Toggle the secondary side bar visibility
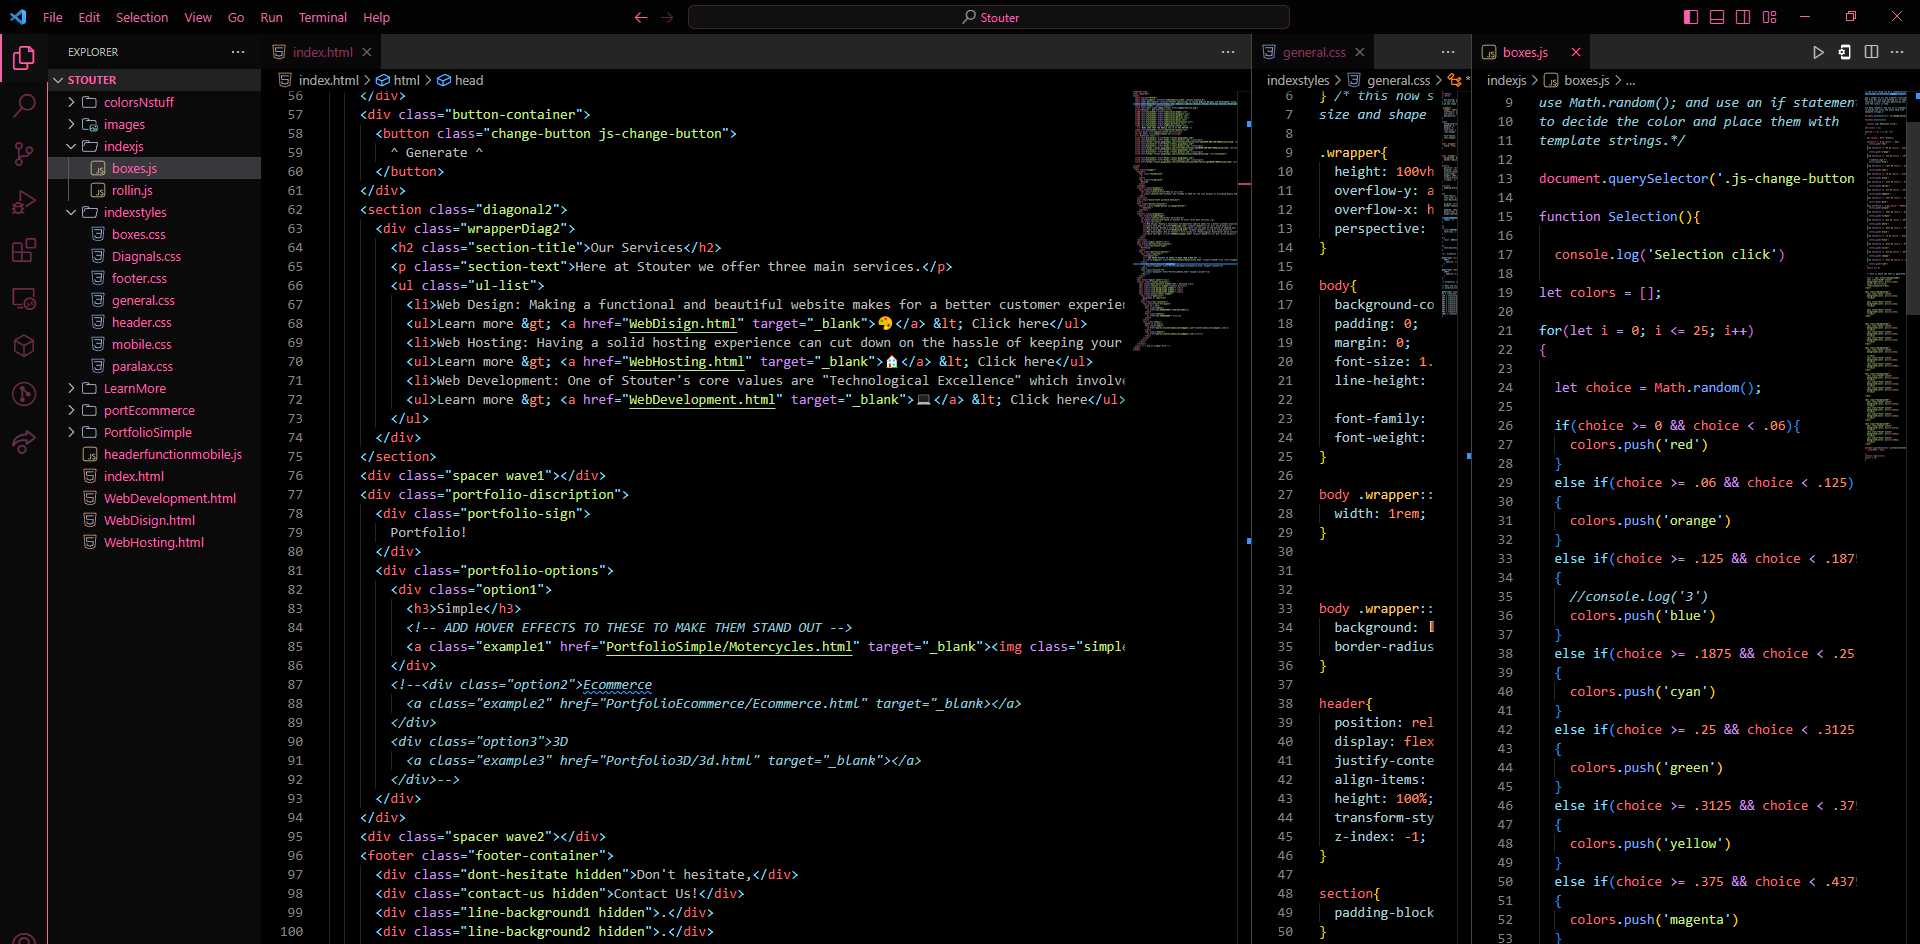Screen dimensions: 1920x944 click(1743, 17)
